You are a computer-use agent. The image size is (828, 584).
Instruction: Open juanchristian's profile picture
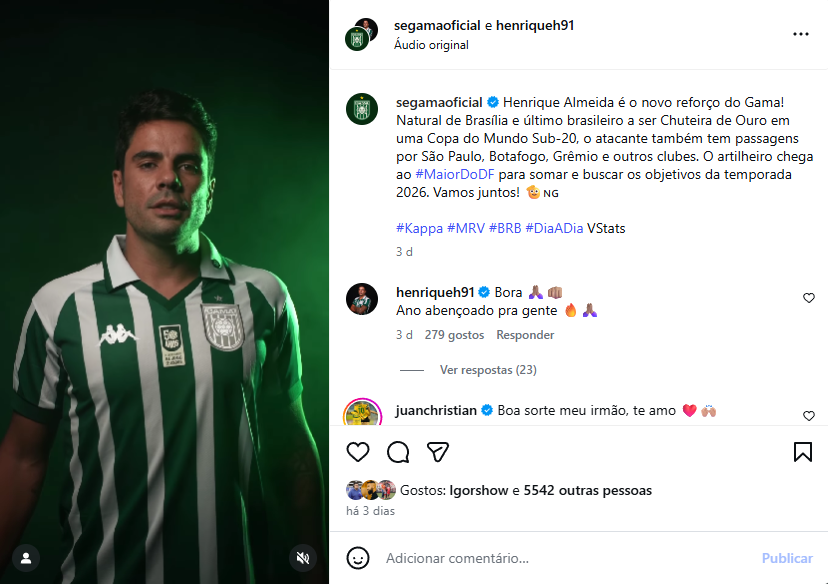tap(361, 413)
